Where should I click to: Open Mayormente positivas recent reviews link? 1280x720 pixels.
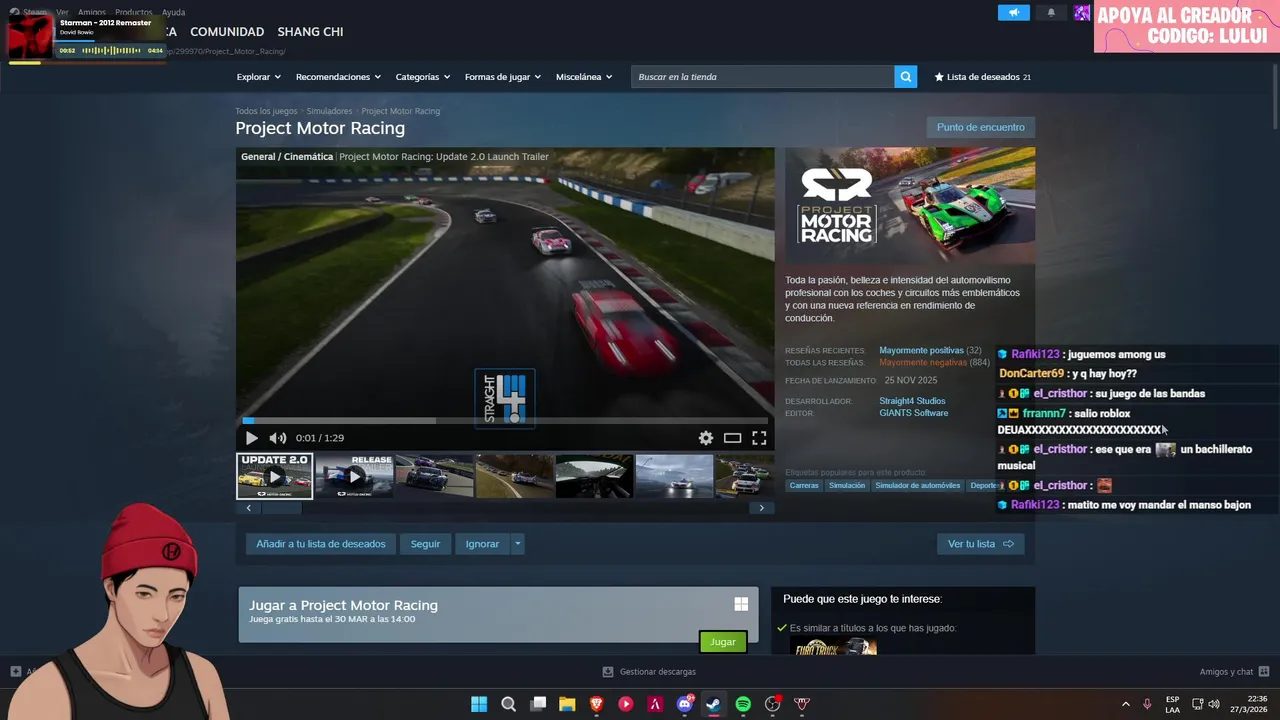pyautogui.click(x=921, y=351)
